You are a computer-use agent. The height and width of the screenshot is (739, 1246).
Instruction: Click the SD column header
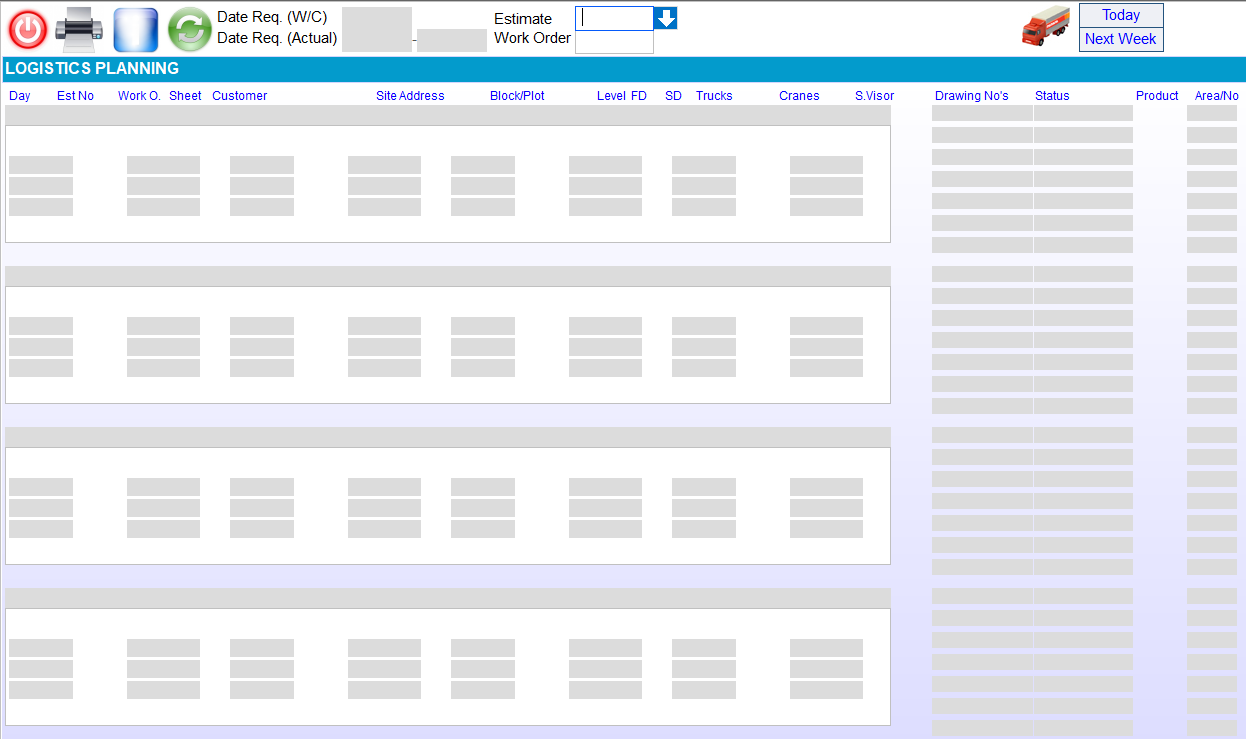[673, 96]
